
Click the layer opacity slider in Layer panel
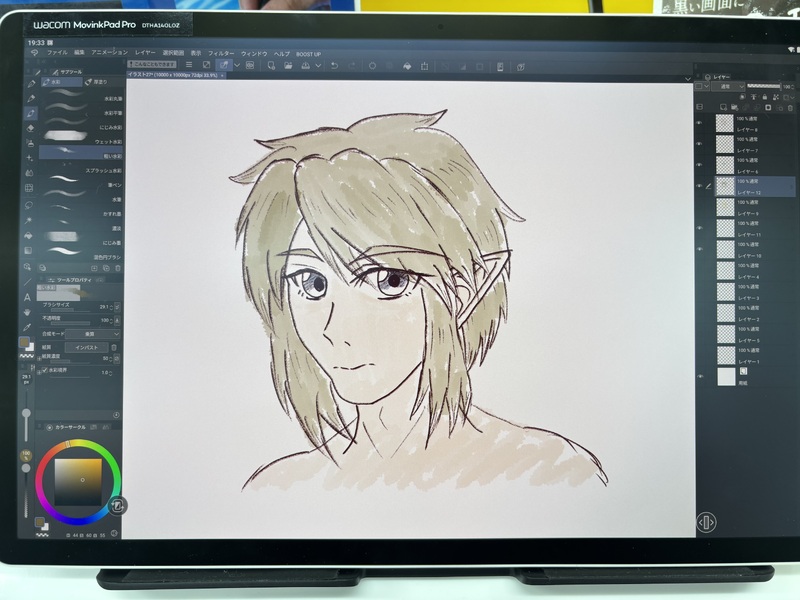[x=764, y=86]
